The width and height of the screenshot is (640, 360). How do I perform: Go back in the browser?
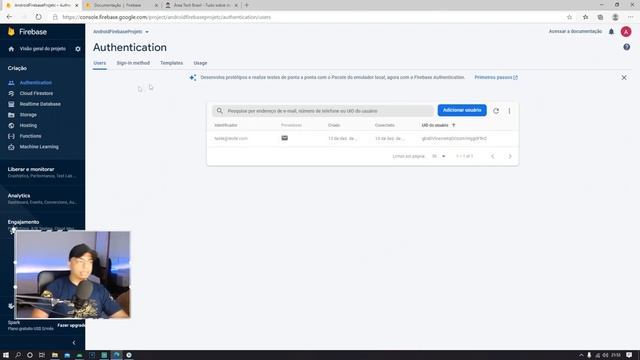(x=9, y=17)
